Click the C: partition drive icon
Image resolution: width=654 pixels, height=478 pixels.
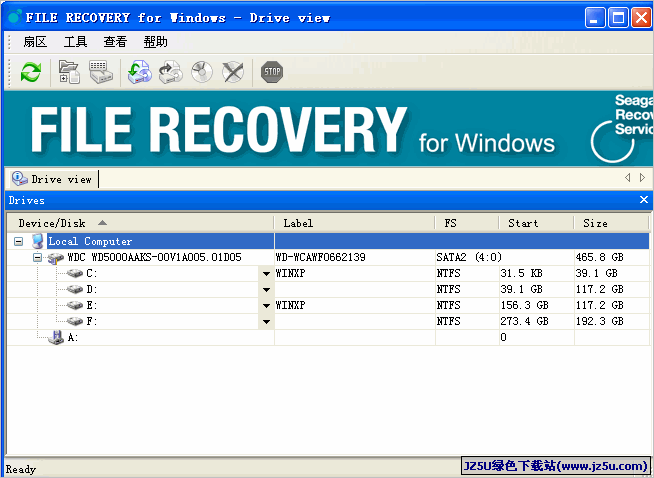coord(75,273)
